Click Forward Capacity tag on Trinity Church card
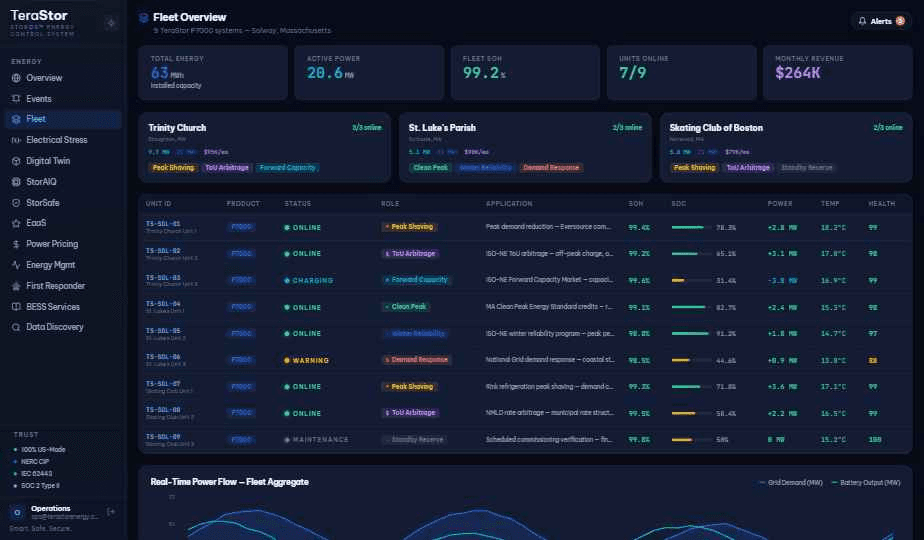Viewport: 924px width, 540px height. [288, 168]
